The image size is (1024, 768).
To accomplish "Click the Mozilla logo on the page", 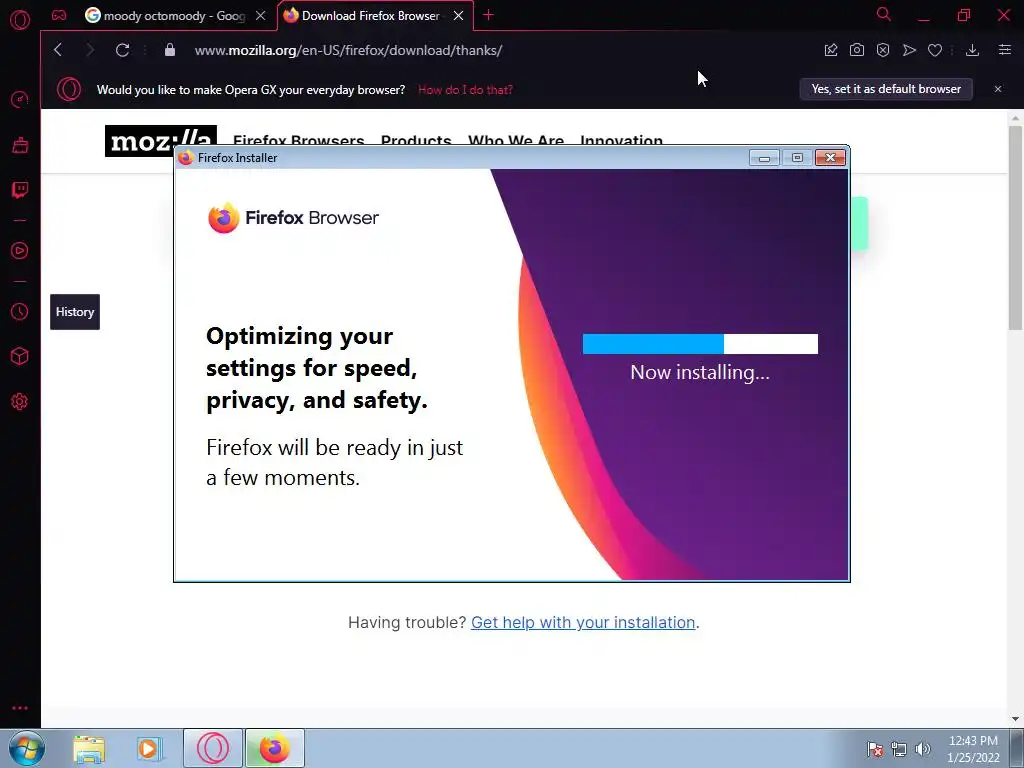I will 161,140.
